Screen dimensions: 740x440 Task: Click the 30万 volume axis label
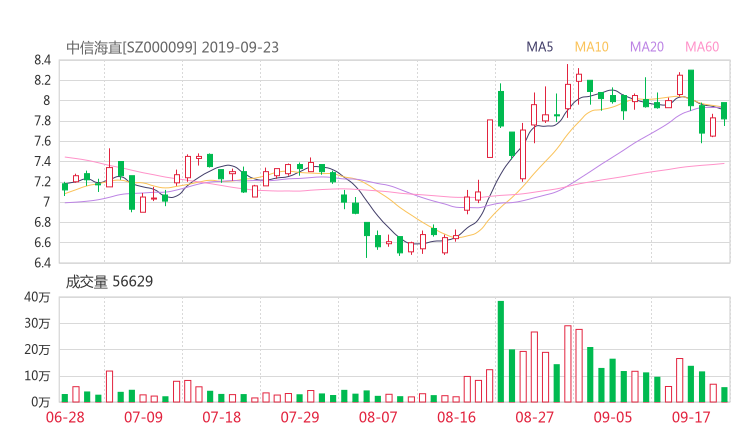pos(37,323)
